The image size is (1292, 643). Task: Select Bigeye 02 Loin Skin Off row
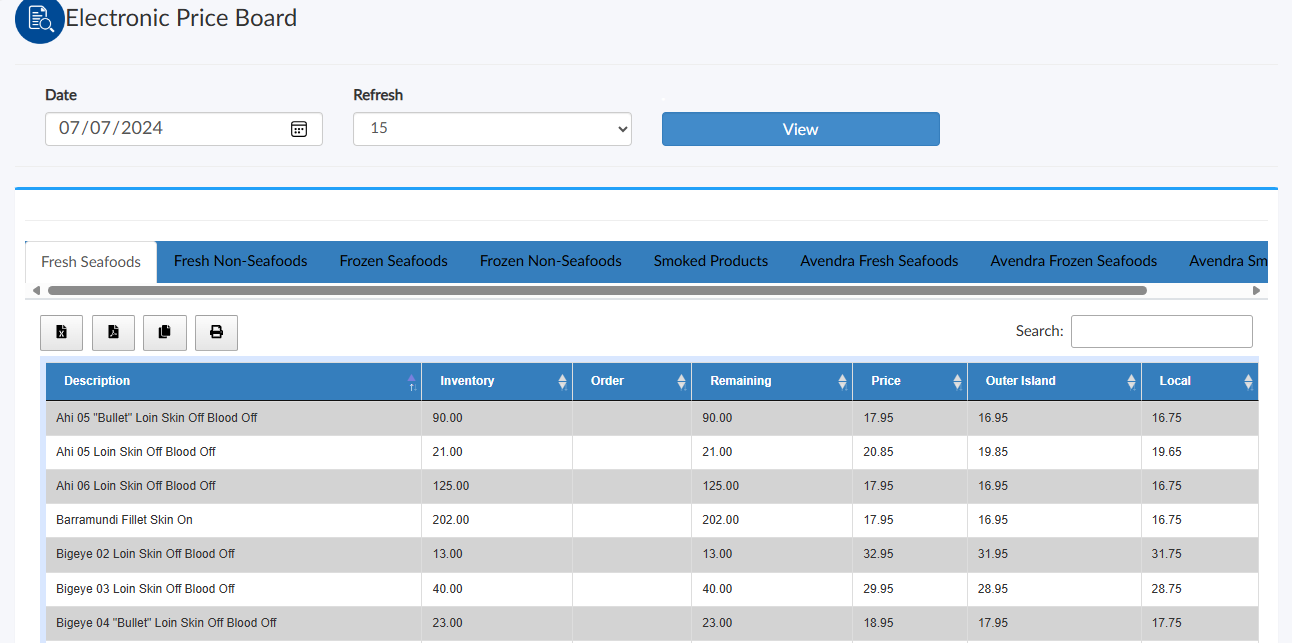(x=652, y=554)
